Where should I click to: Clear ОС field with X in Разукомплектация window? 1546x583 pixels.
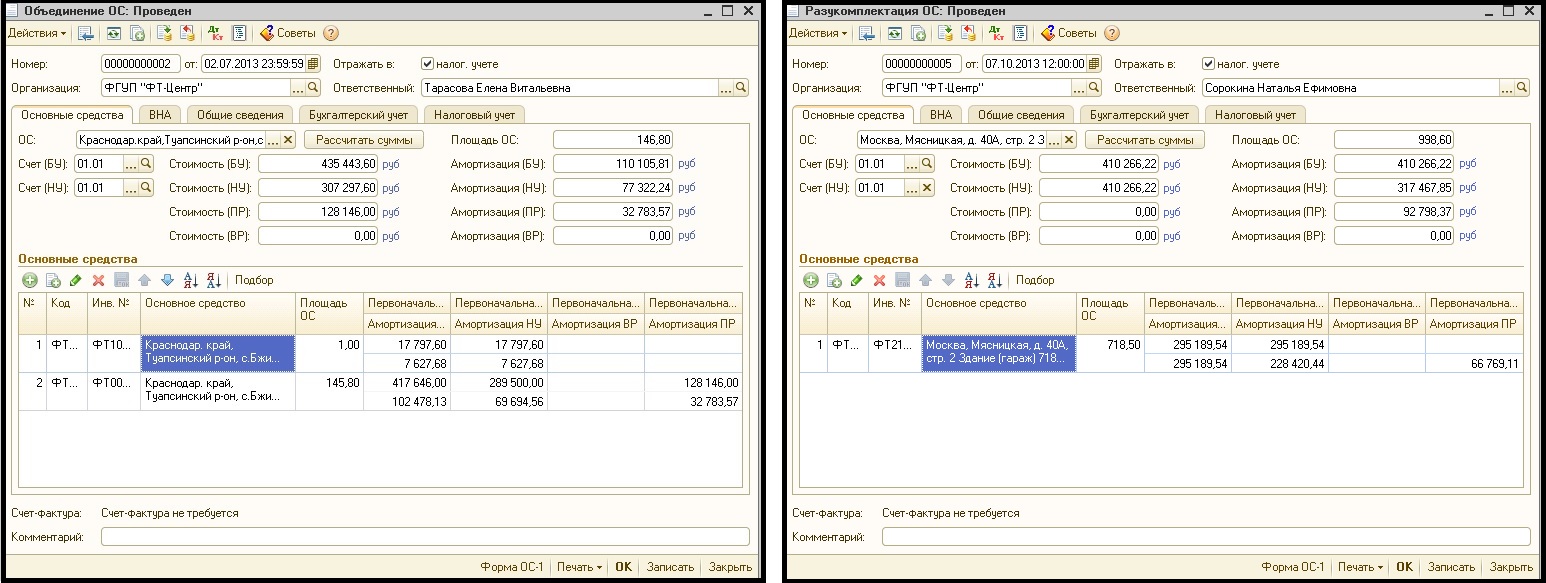point(1069,140)
